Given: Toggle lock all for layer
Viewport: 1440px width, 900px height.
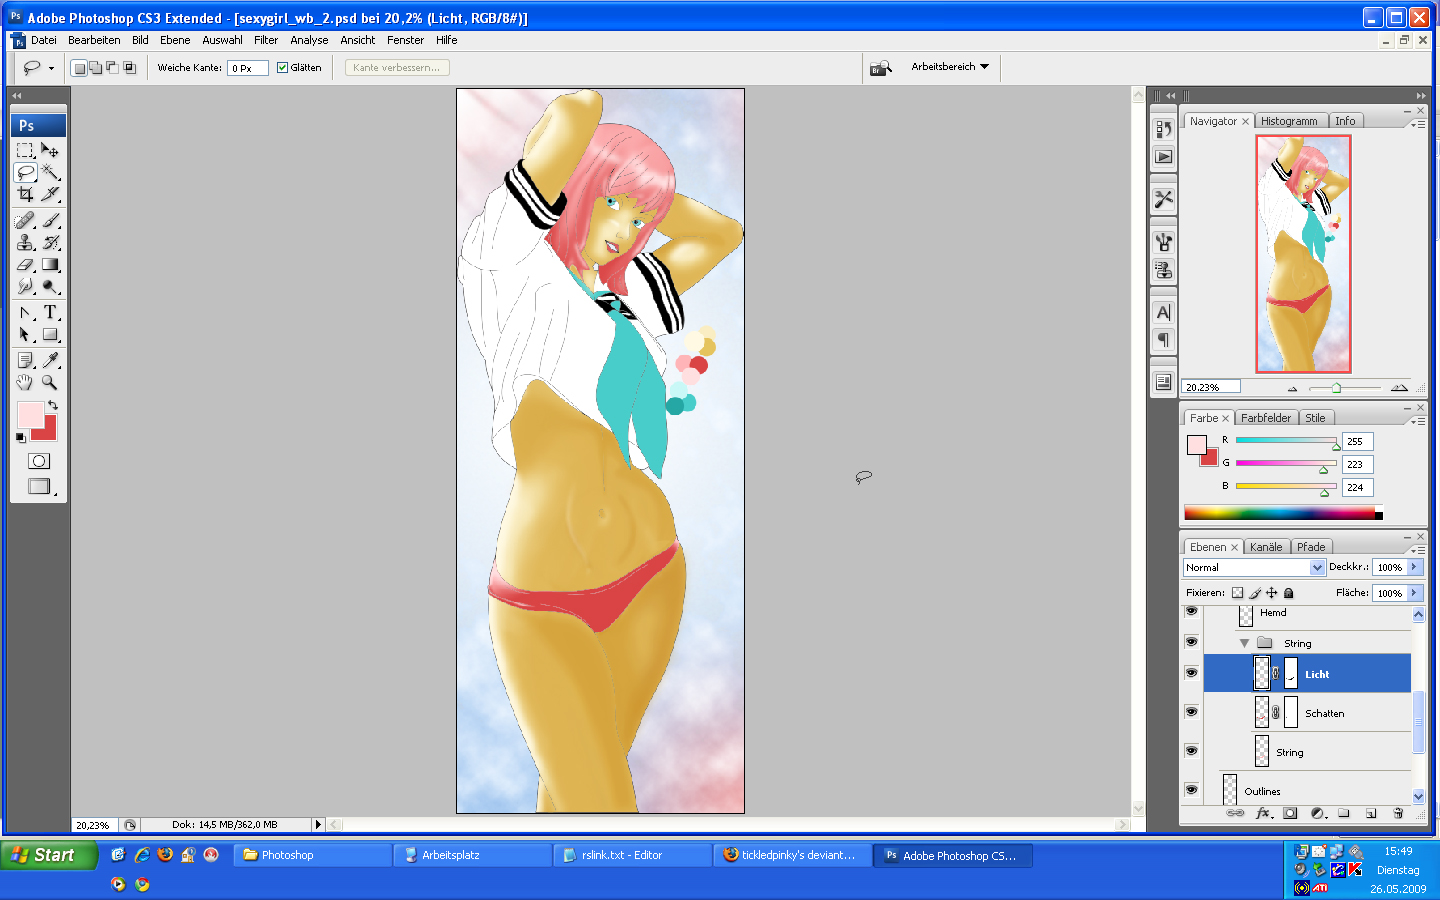Looking at the screenshot, I should pyautogui.click(x=1289, y=593).
